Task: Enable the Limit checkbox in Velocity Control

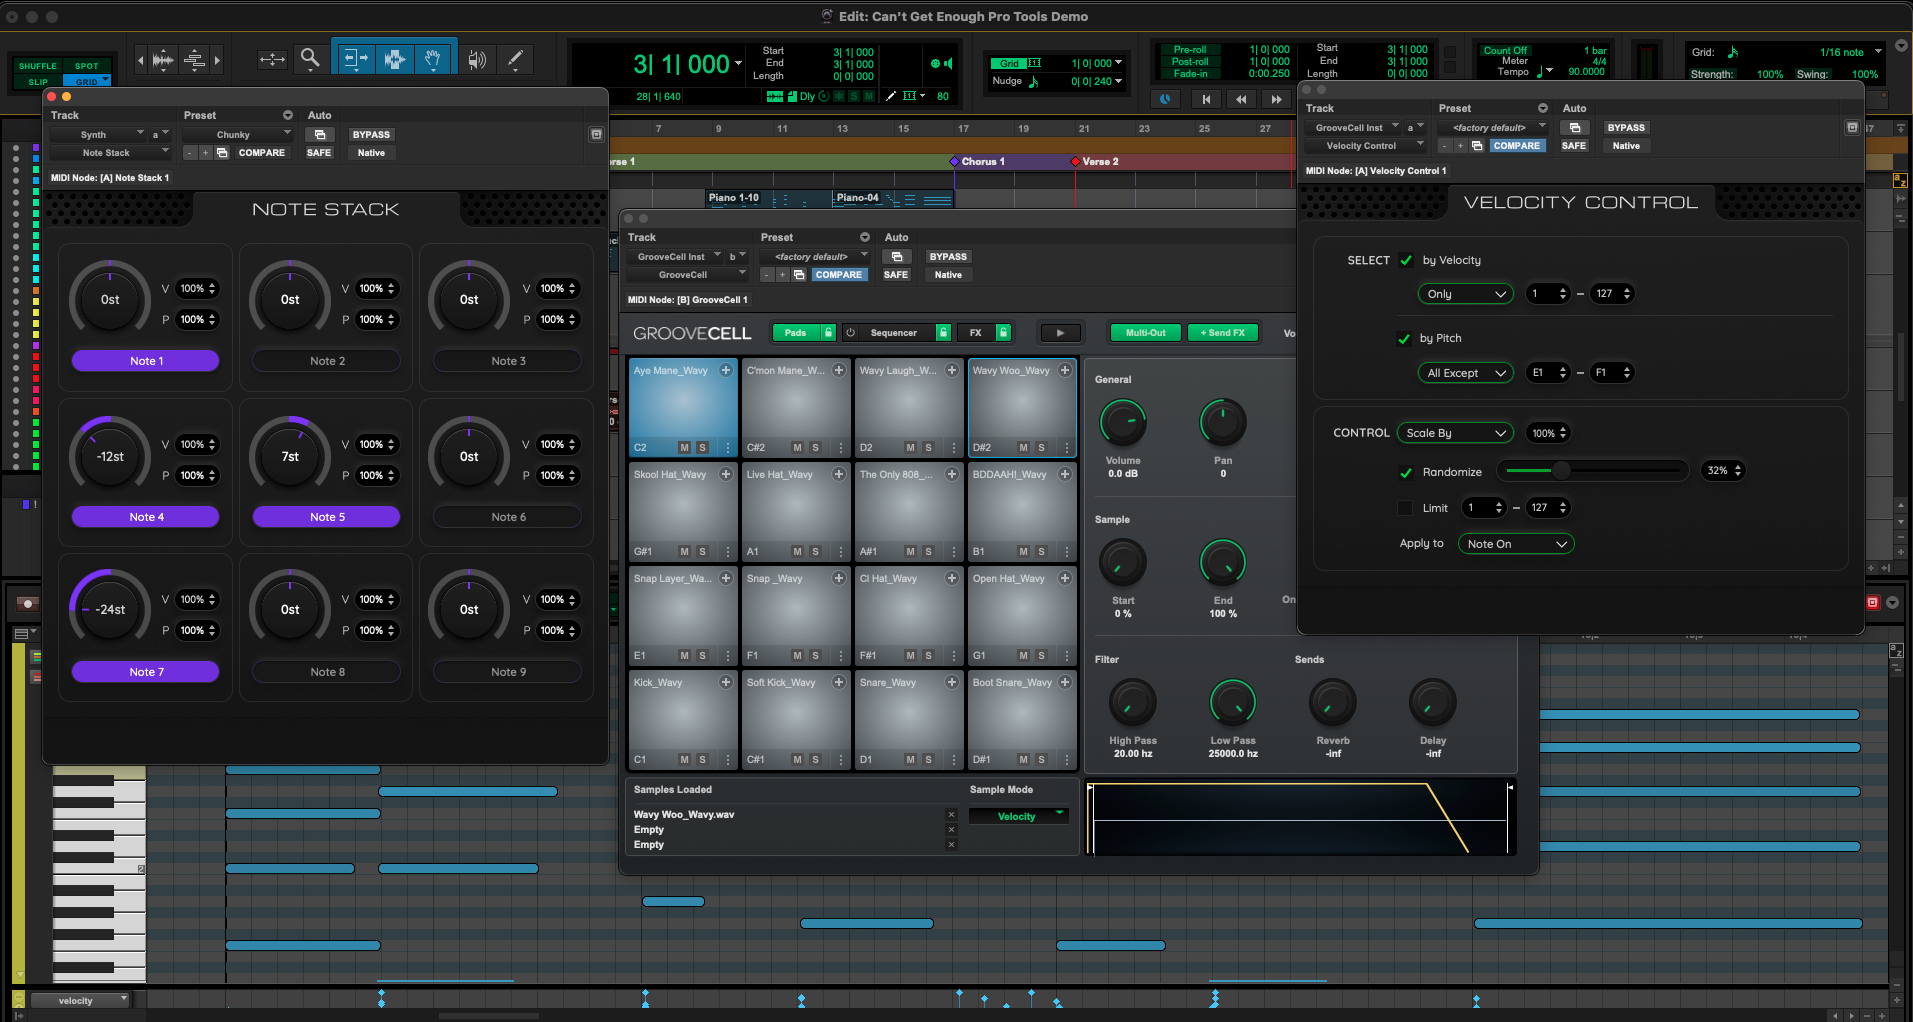Action: pyautogui.click(x=1404, y=508)
